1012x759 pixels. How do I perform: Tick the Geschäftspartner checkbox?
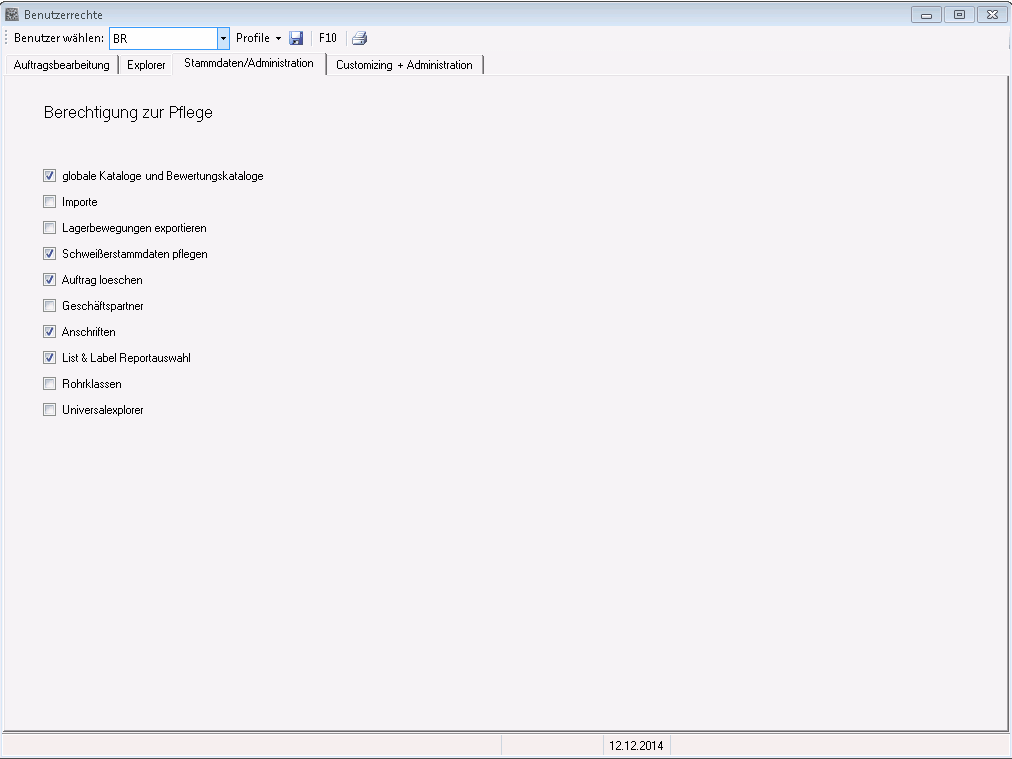[x=50, y=306]
